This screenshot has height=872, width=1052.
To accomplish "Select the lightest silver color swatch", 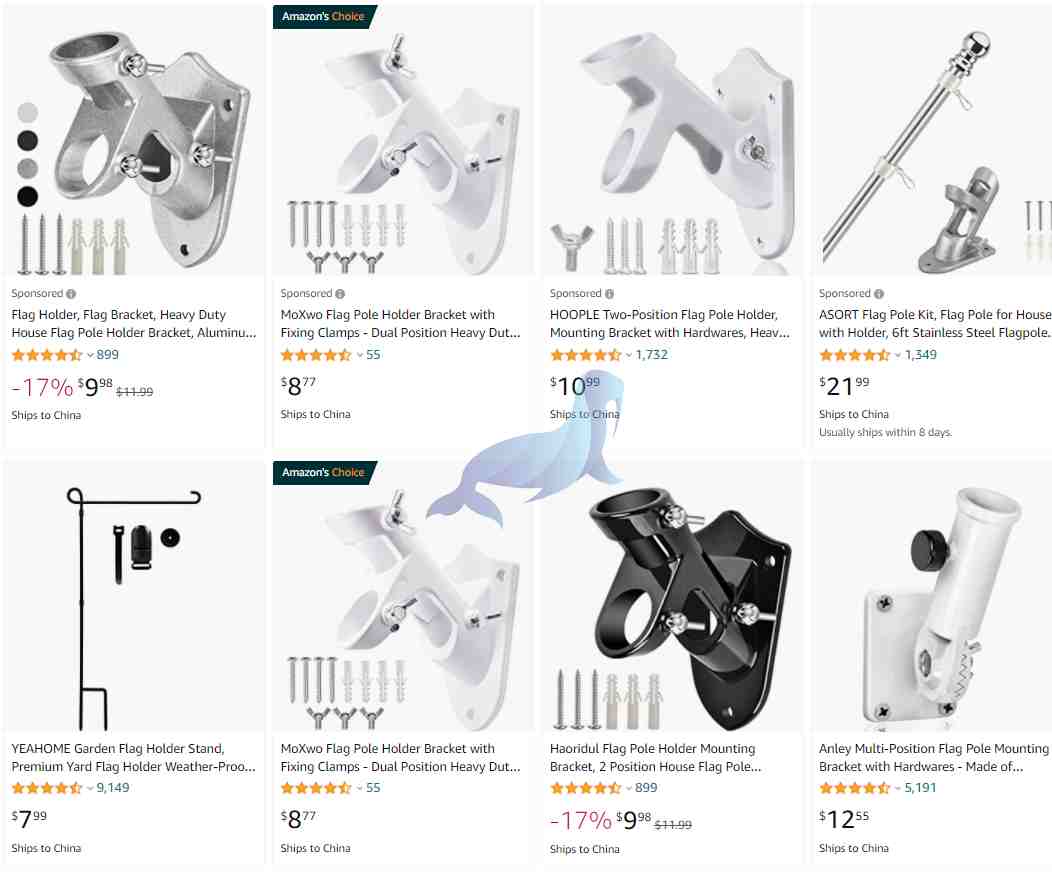I will pyautogui.click(x=28, y=112).
